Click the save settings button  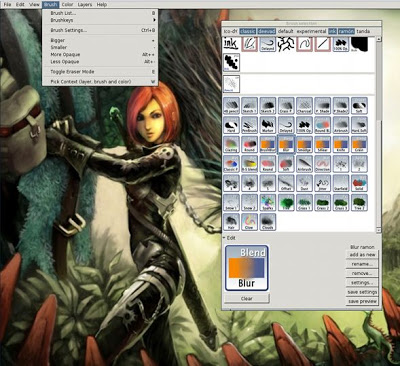pos(362,292)
